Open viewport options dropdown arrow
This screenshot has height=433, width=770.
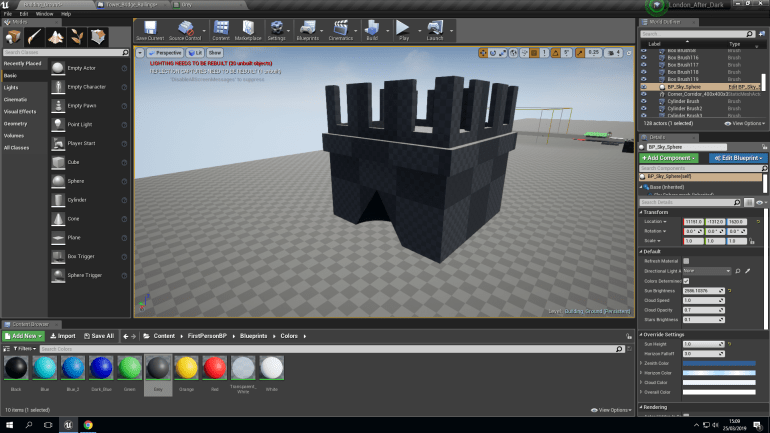click(x=140, y=53)
